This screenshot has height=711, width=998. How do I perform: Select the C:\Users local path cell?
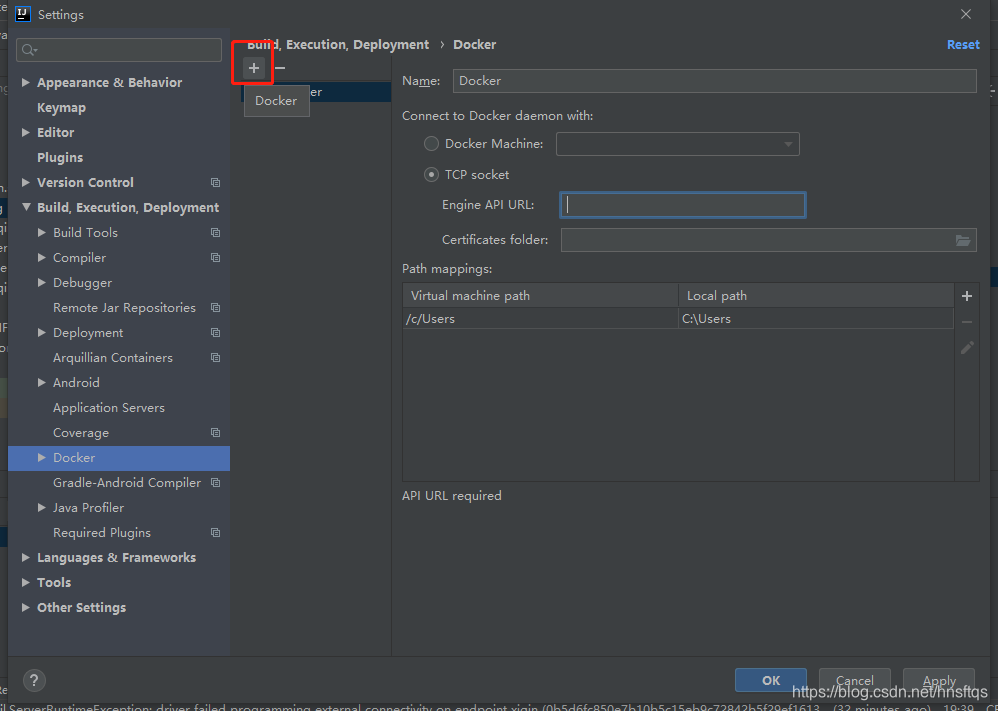[x=816, y=319]
